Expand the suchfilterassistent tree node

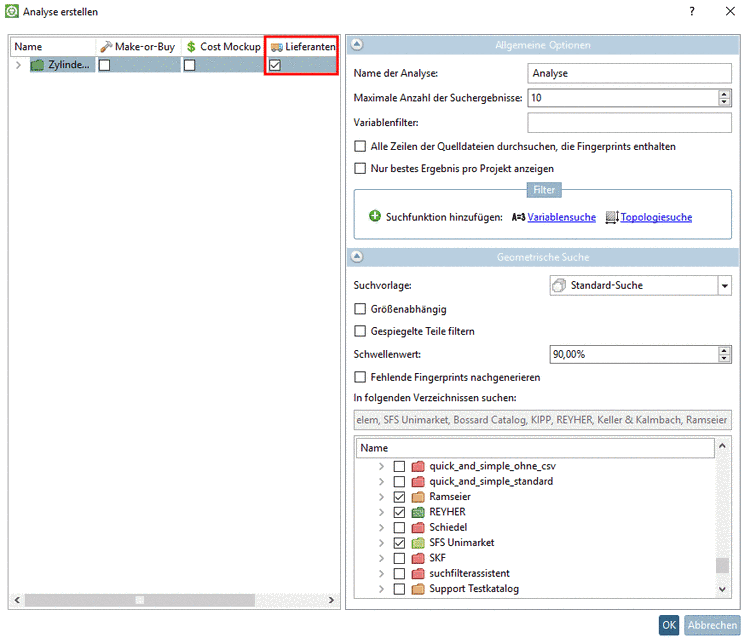coord(381,573)
